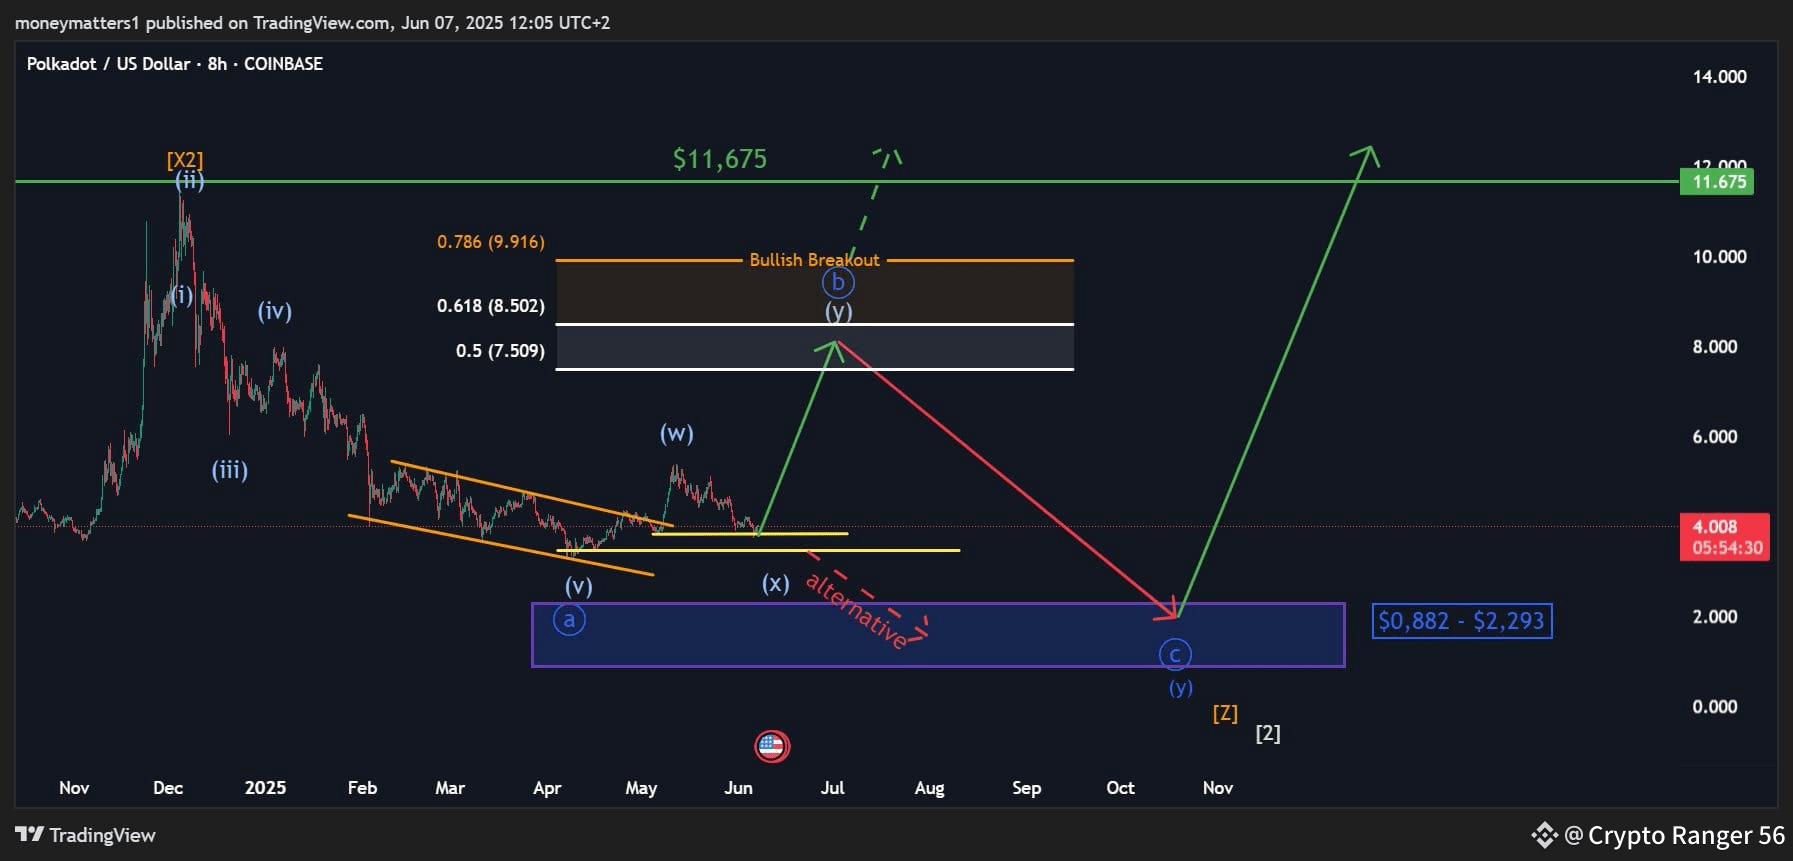Click the 10.000 price axis label
The height and width of the screenshot is (861, 1793).
click(1720, 257)
